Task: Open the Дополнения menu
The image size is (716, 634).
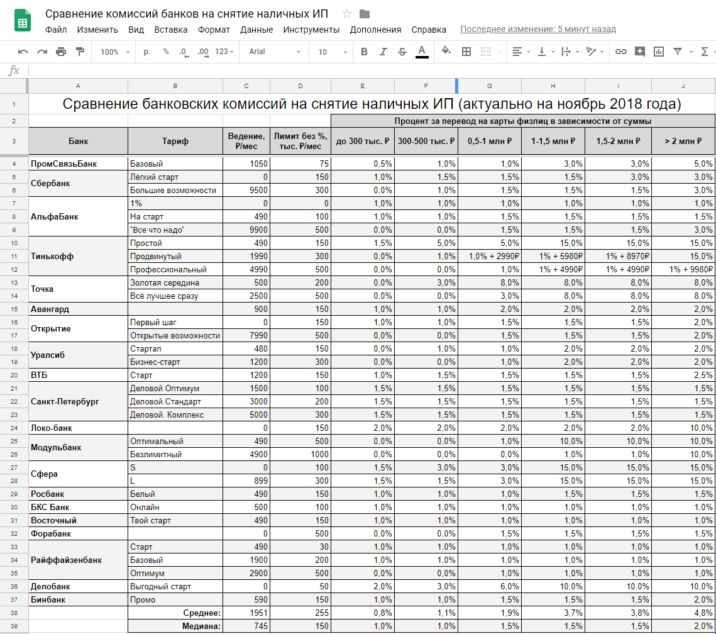Action: click(375, 30)
